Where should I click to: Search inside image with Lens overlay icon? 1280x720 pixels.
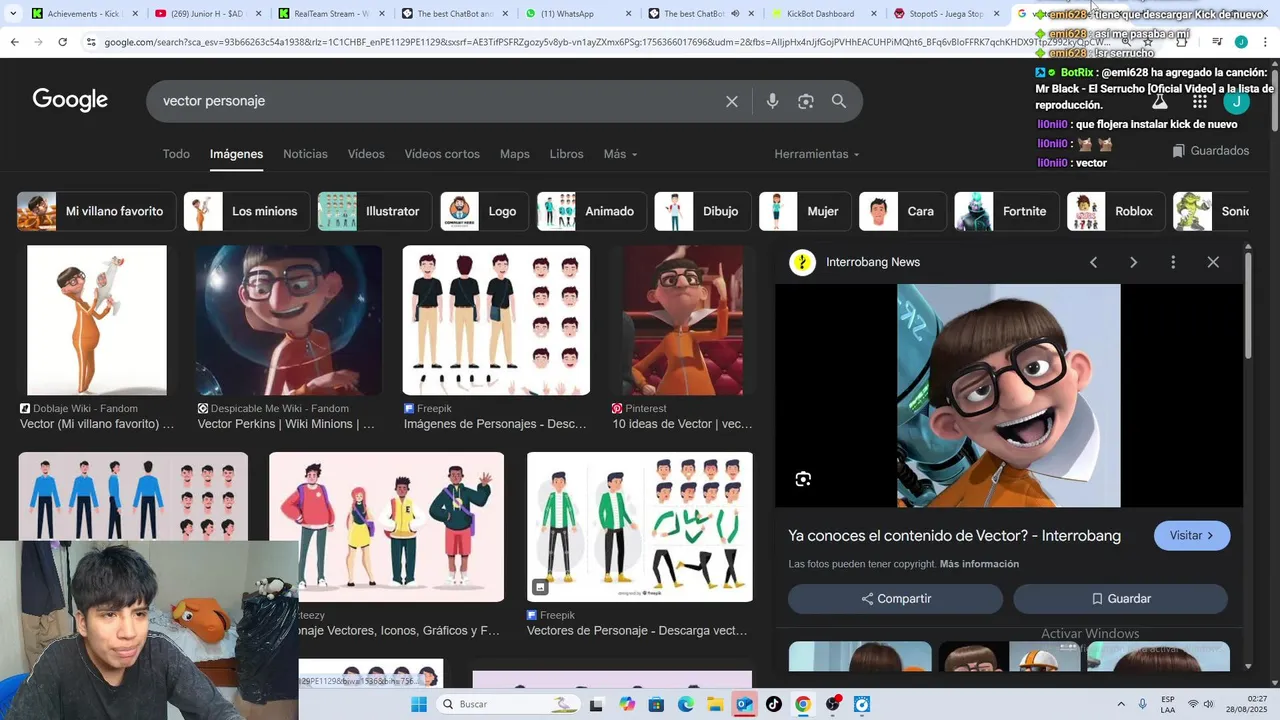click(803, 479)
